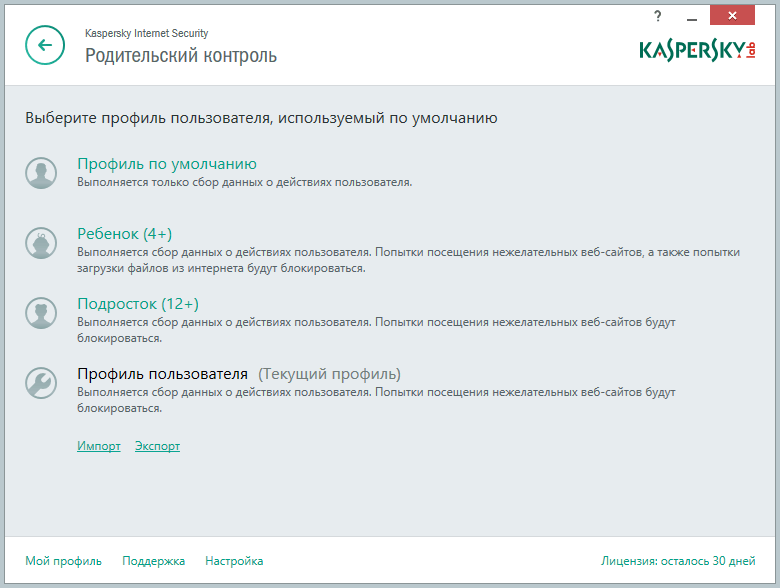
Task: Minimize the Kaspersky window
Action: [x=691, y=18]
